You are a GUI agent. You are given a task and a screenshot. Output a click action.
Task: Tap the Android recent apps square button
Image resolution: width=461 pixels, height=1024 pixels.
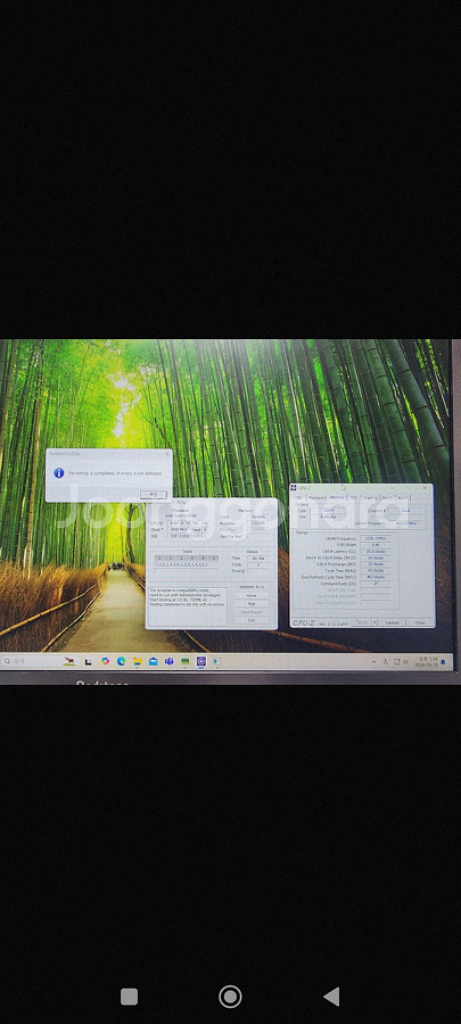[x=129, y=996]
